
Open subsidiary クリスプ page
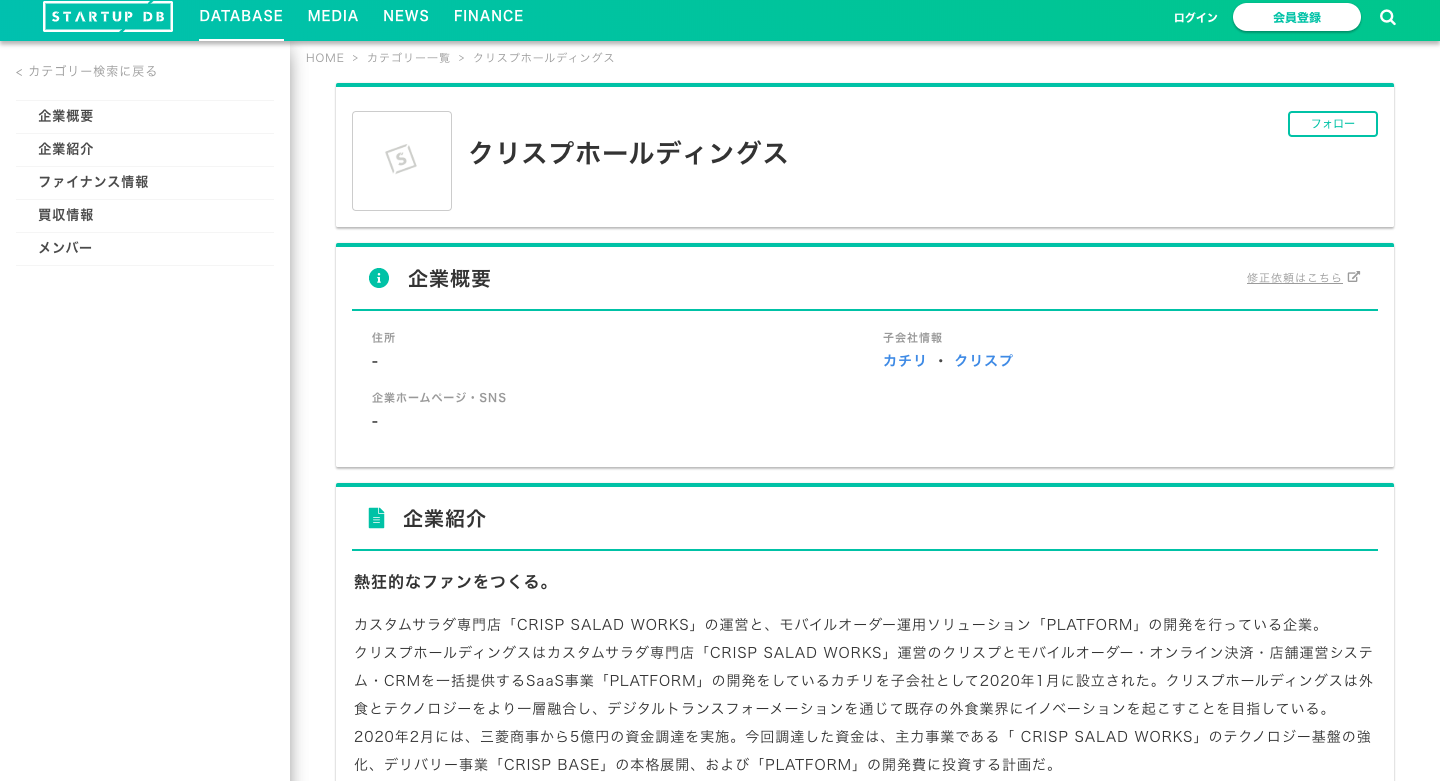click(983, 361)
